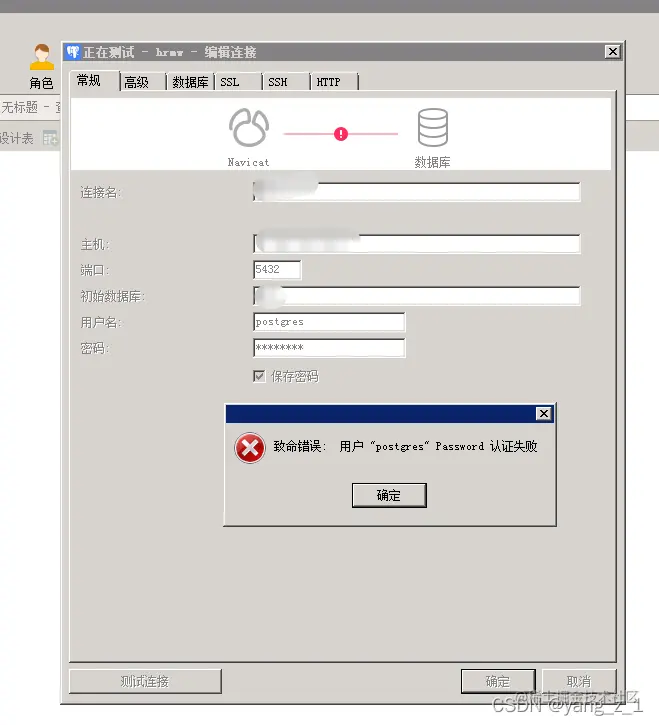Click the 设计表 label in background toolbar
Viewport: 659px width, 725px height.
pyautogui.click(x=17, y=138)
